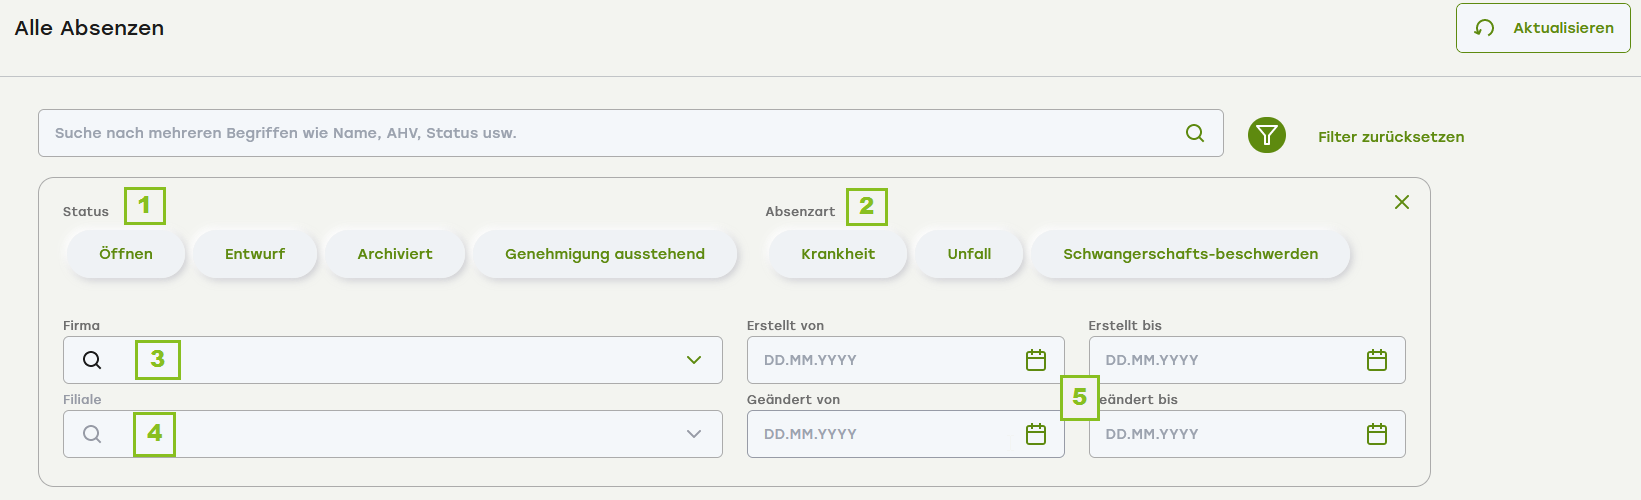
Task: Close the filter panel with X
Action: pos(1402,202)
